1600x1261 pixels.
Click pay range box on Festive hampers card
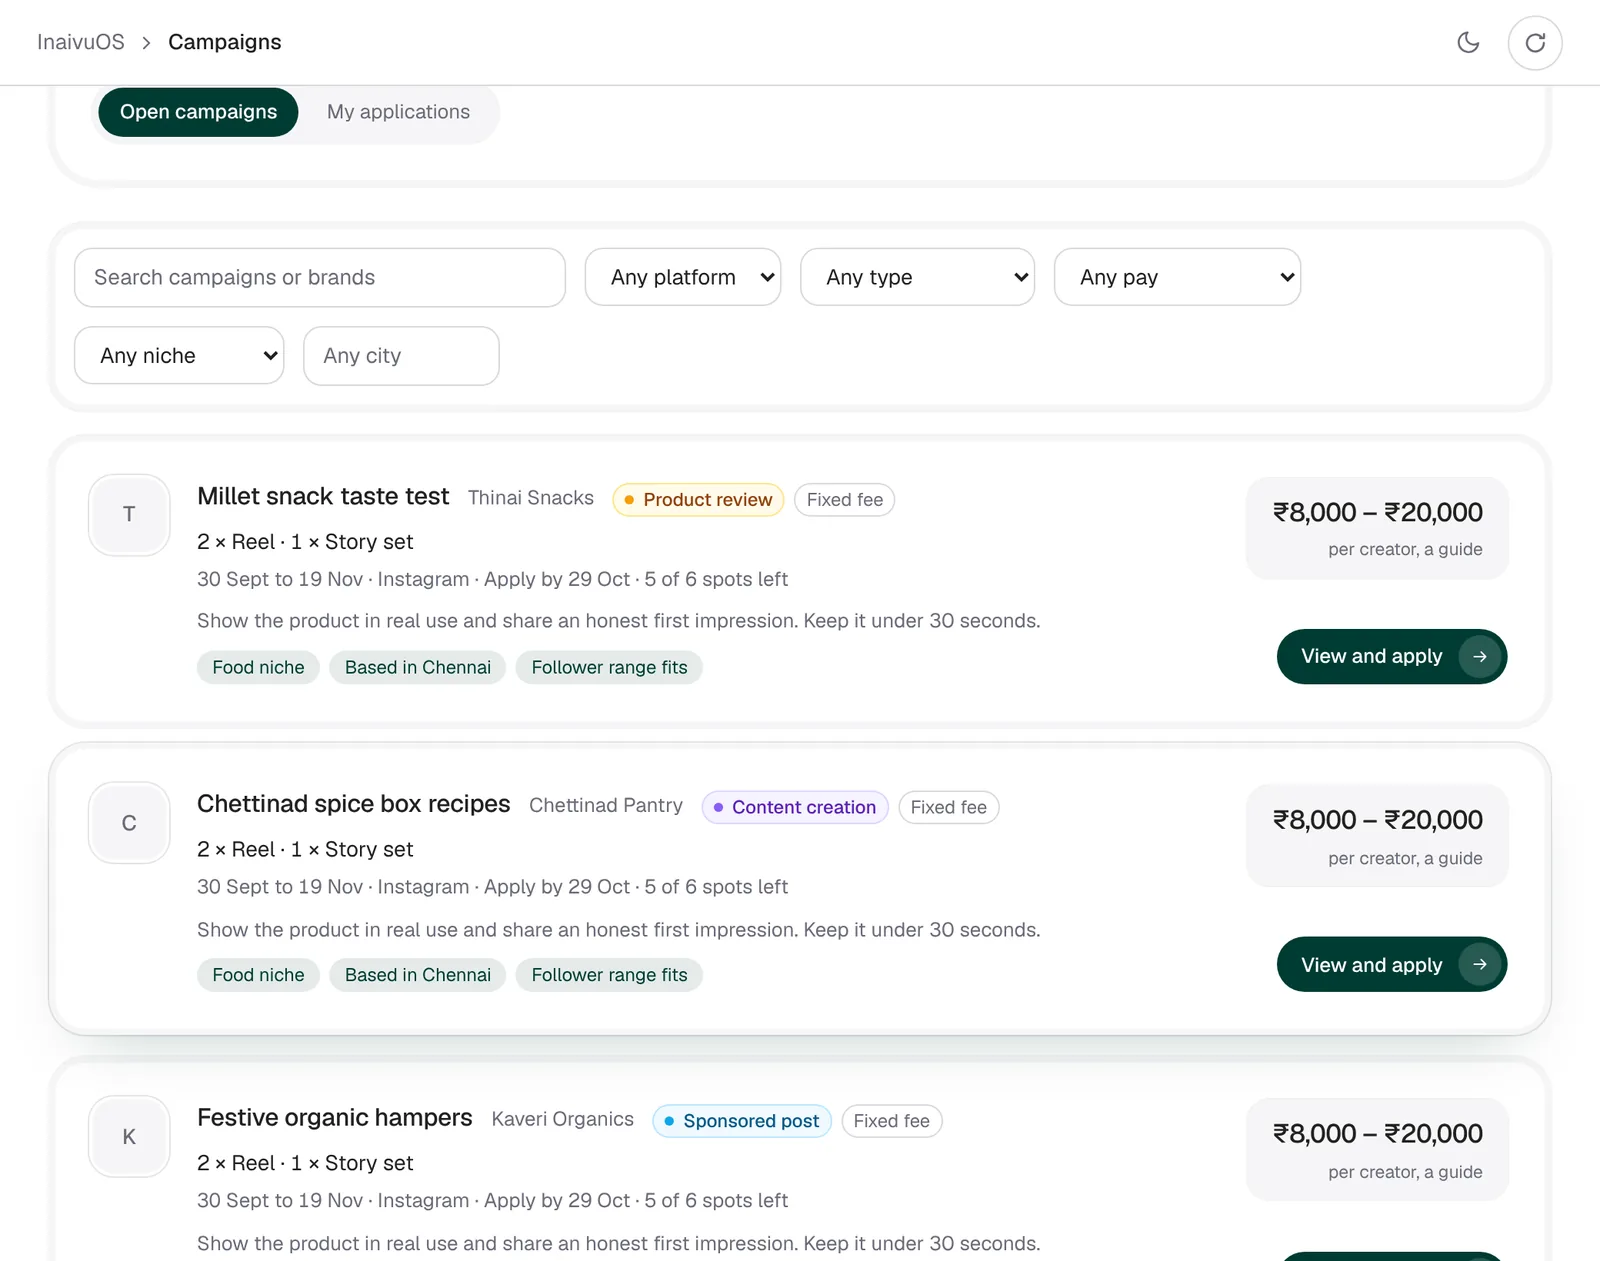[1377, 1150]
